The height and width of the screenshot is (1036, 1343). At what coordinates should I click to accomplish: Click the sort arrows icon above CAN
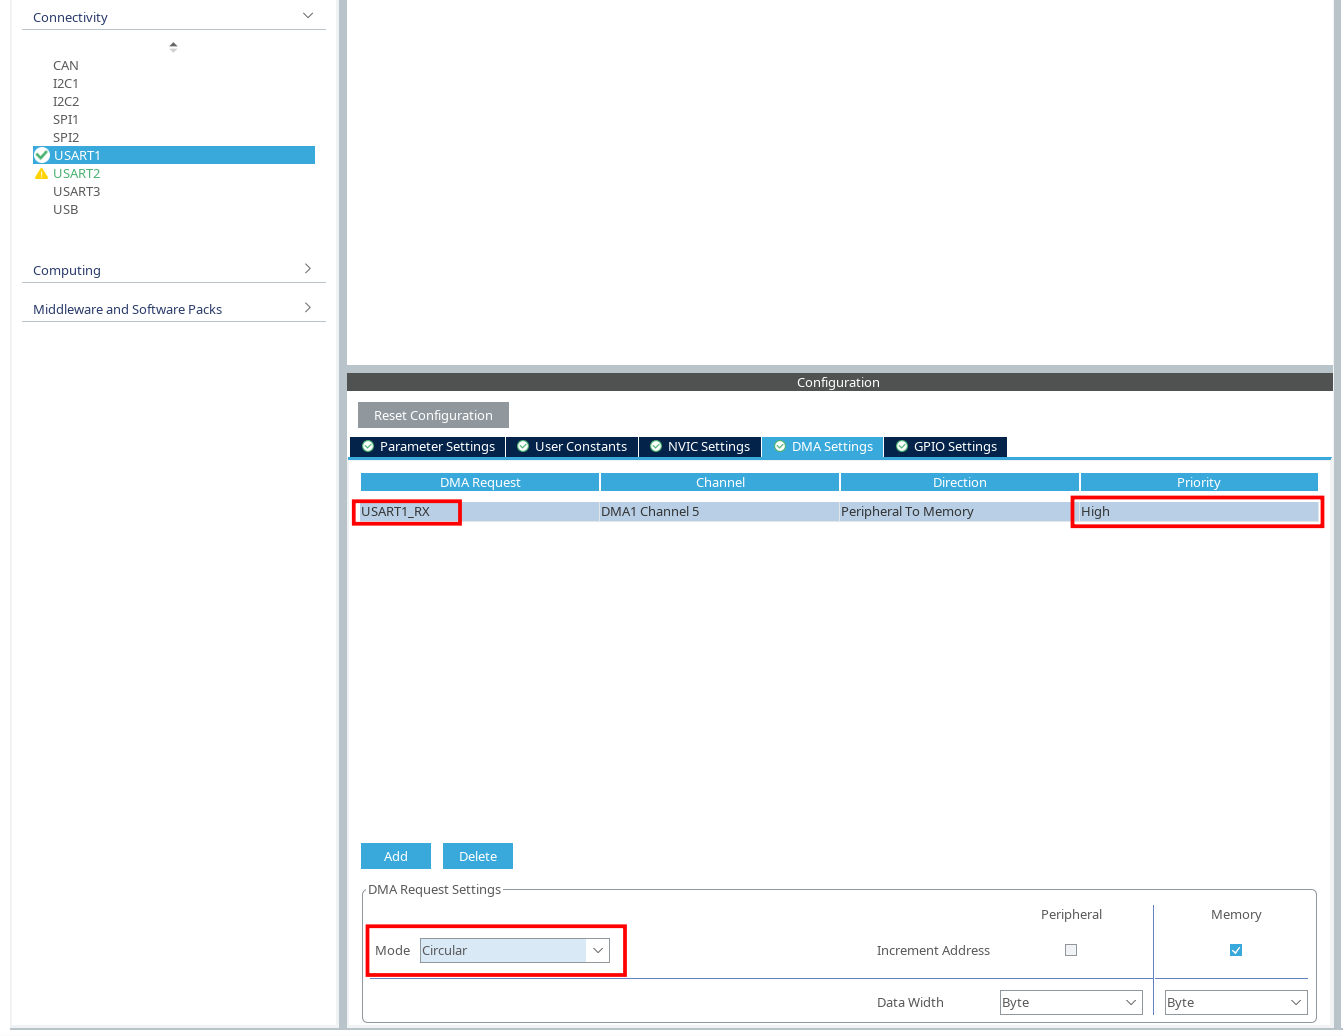coord(173,46)
